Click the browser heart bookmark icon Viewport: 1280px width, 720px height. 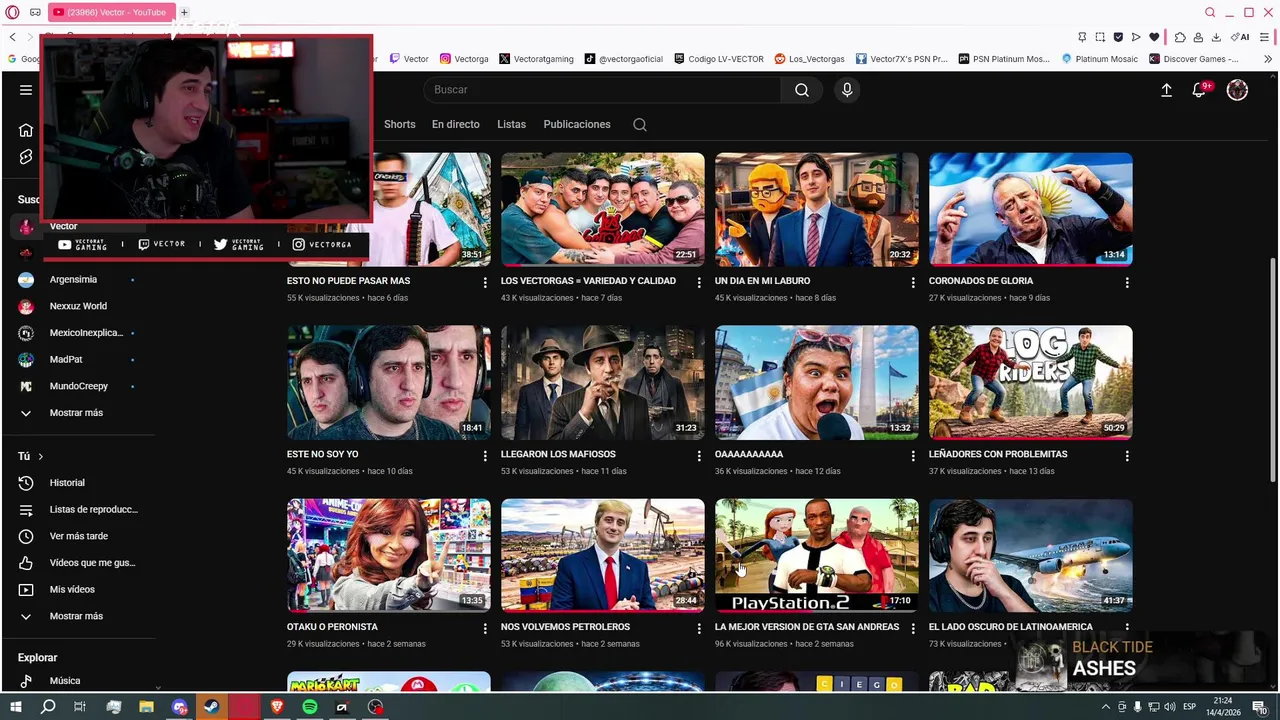pyautogui.click(x=1154, y=37)
